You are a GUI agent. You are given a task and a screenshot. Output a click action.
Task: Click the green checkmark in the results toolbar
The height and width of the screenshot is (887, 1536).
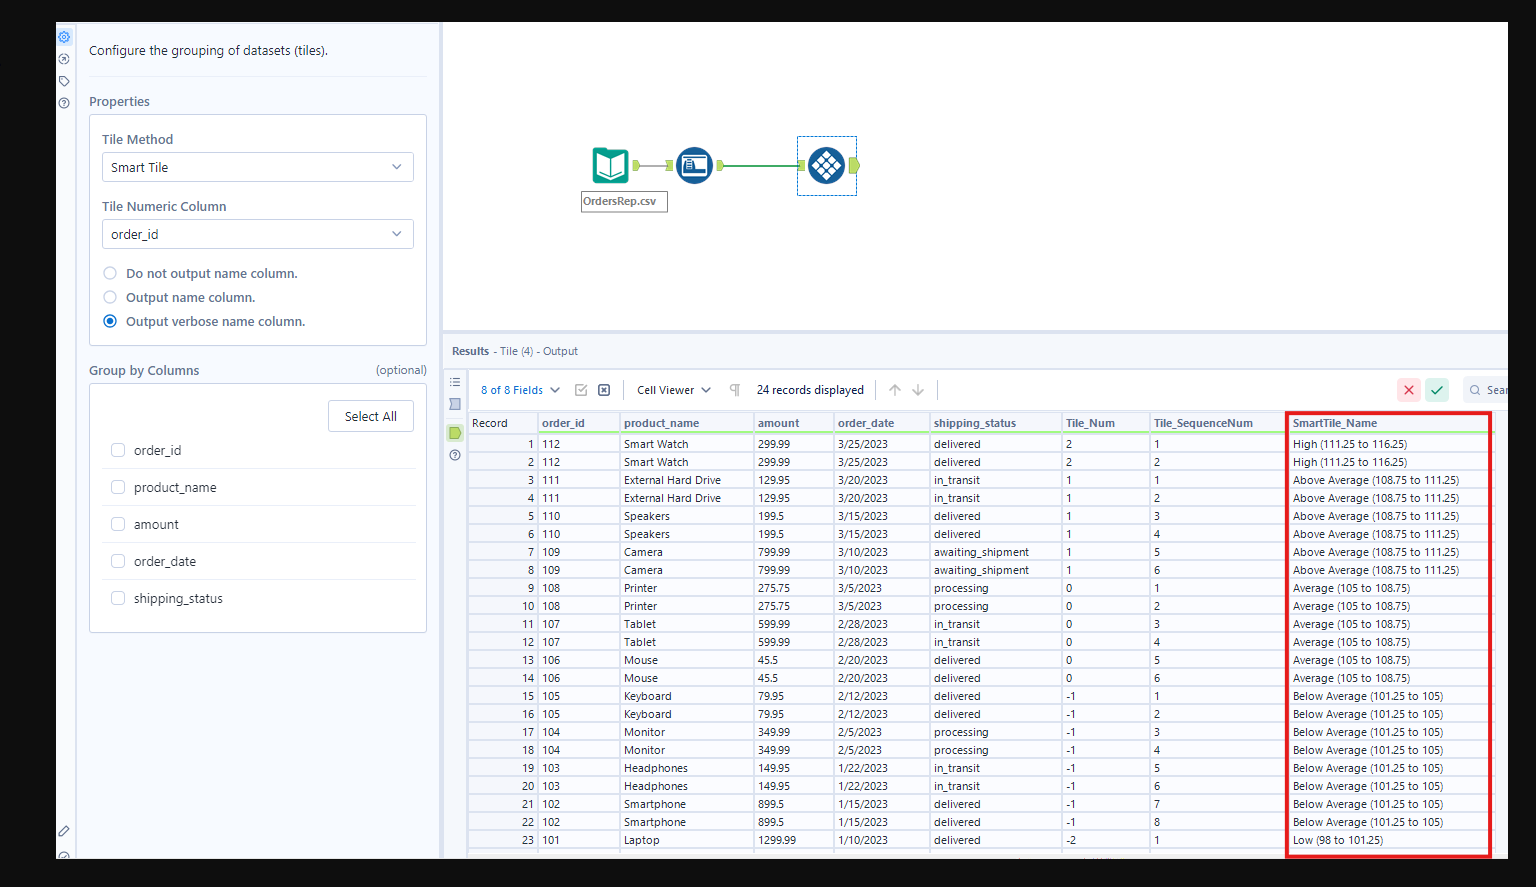(1437, 390)
